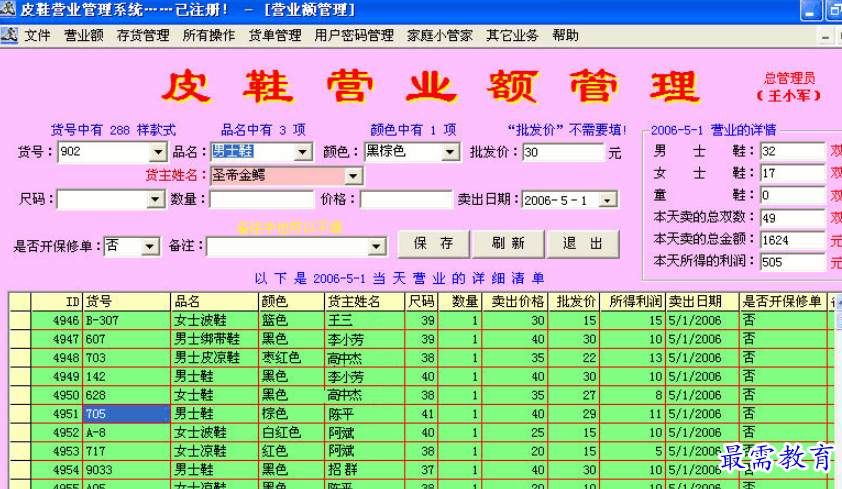Select the highlighted 705 cell in the table
This screenshot has height=489, width=842.
pos(125,413)
